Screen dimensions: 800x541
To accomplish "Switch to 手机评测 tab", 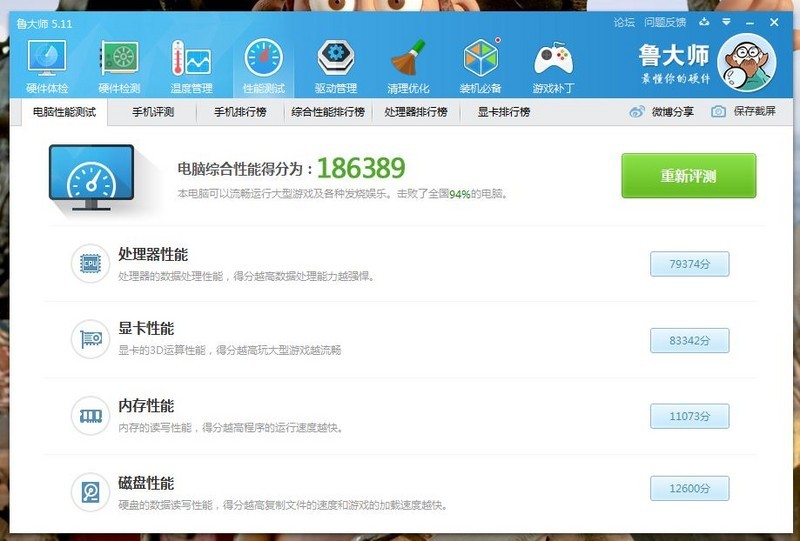I will [153, 112].
